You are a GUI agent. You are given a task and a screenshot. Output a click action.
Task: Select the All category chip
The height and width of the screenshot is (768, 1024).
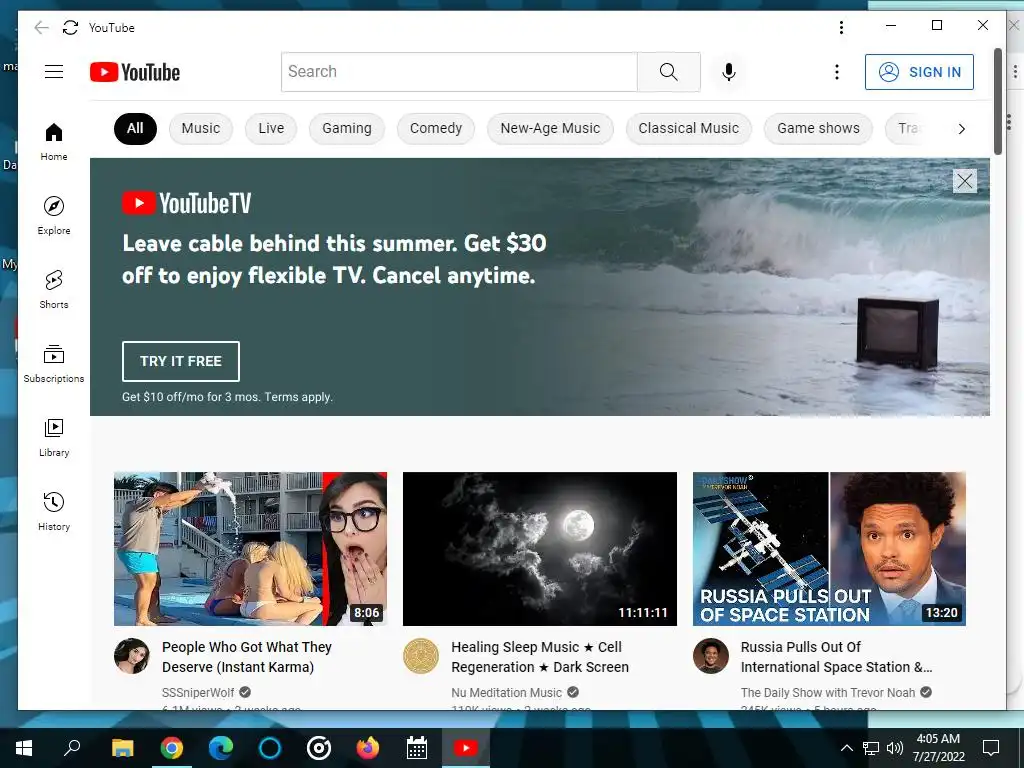click(135, 129)
